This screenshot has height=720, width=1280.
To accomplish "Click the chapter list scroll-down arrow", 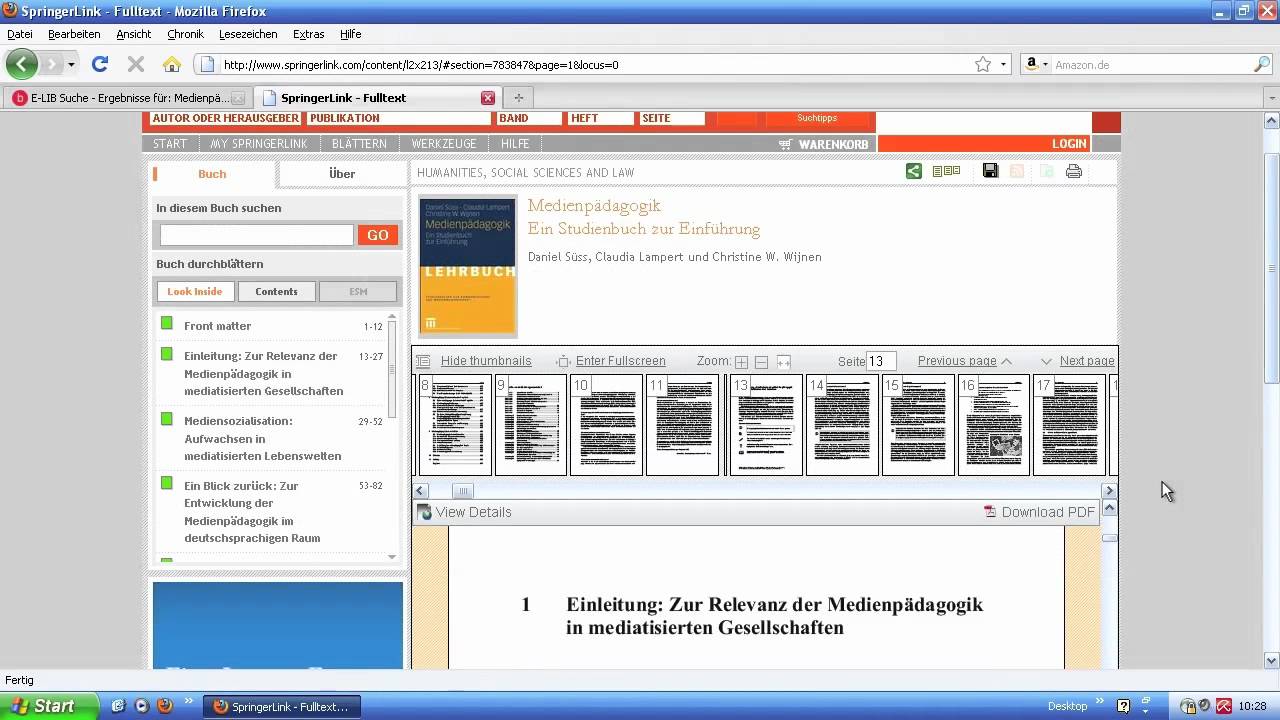I will click(392, 557).
